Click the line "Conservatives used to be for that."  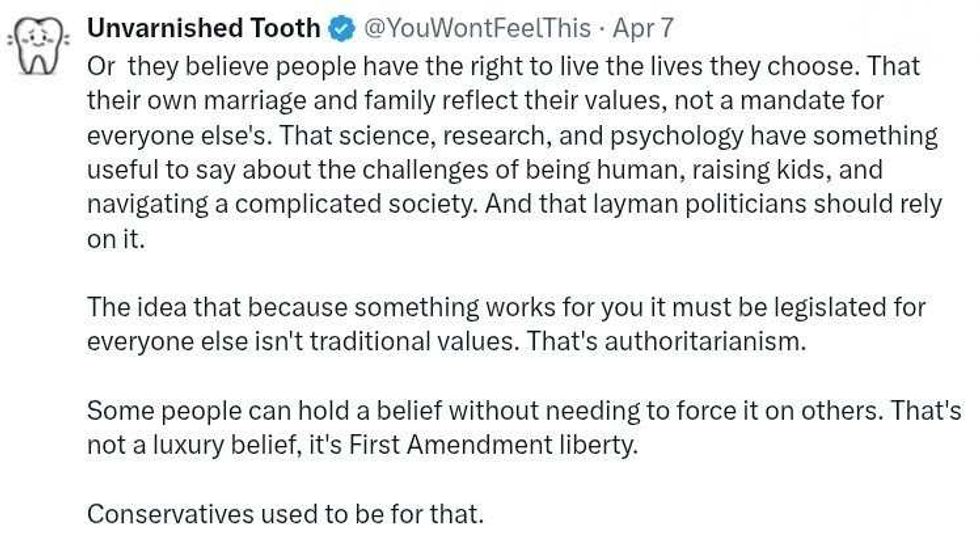click(x=286, y=514)
